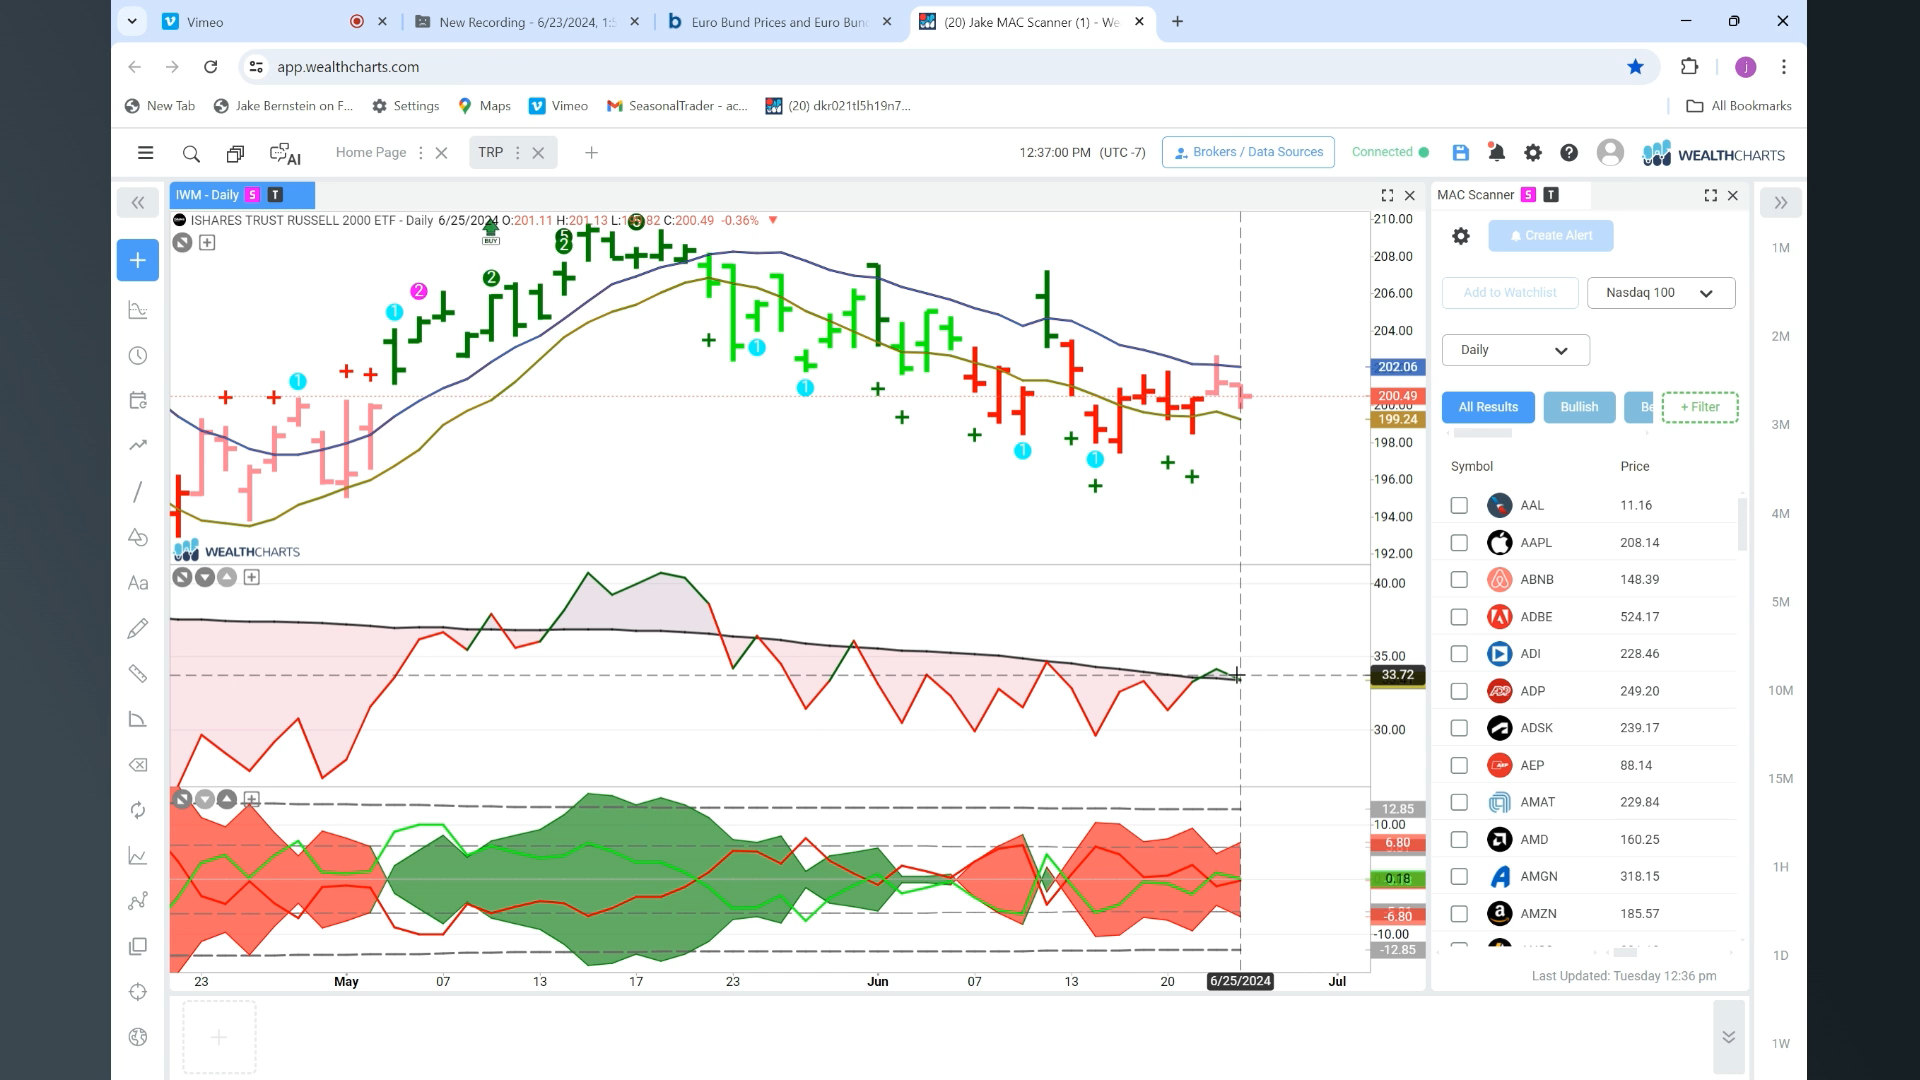Click the filter buttons horizontal scrollbar

(x=1483, y=434)
